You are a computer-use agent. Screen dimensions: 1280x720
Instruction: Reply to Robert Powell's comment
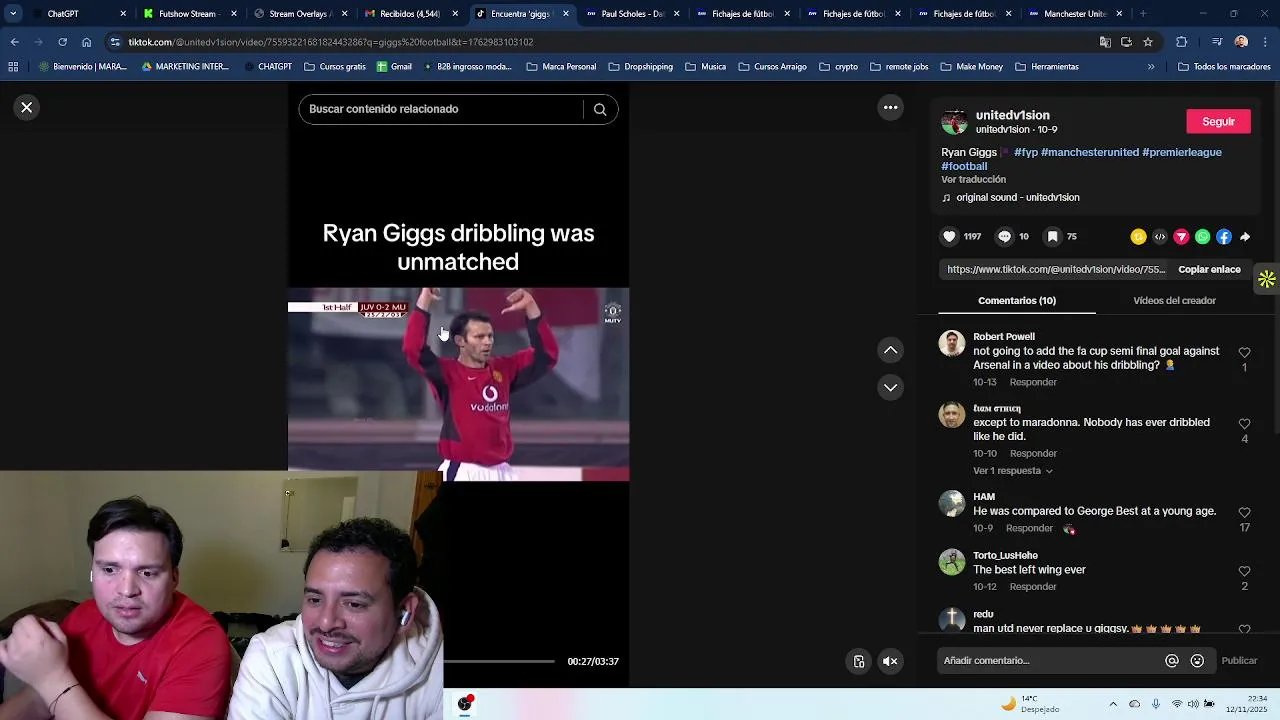(x=1033, y=382)
